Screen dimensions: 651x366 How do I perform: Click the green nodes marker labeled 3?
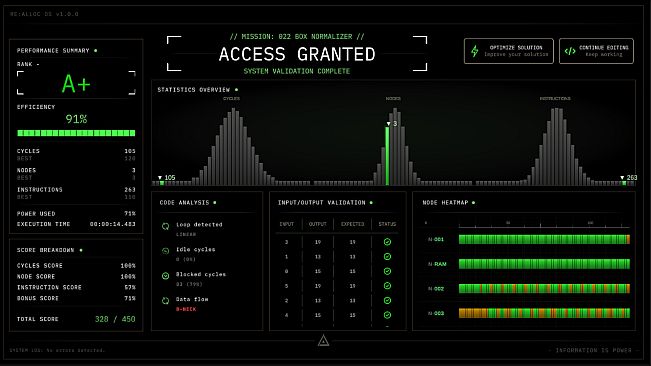tap(387, 155)
